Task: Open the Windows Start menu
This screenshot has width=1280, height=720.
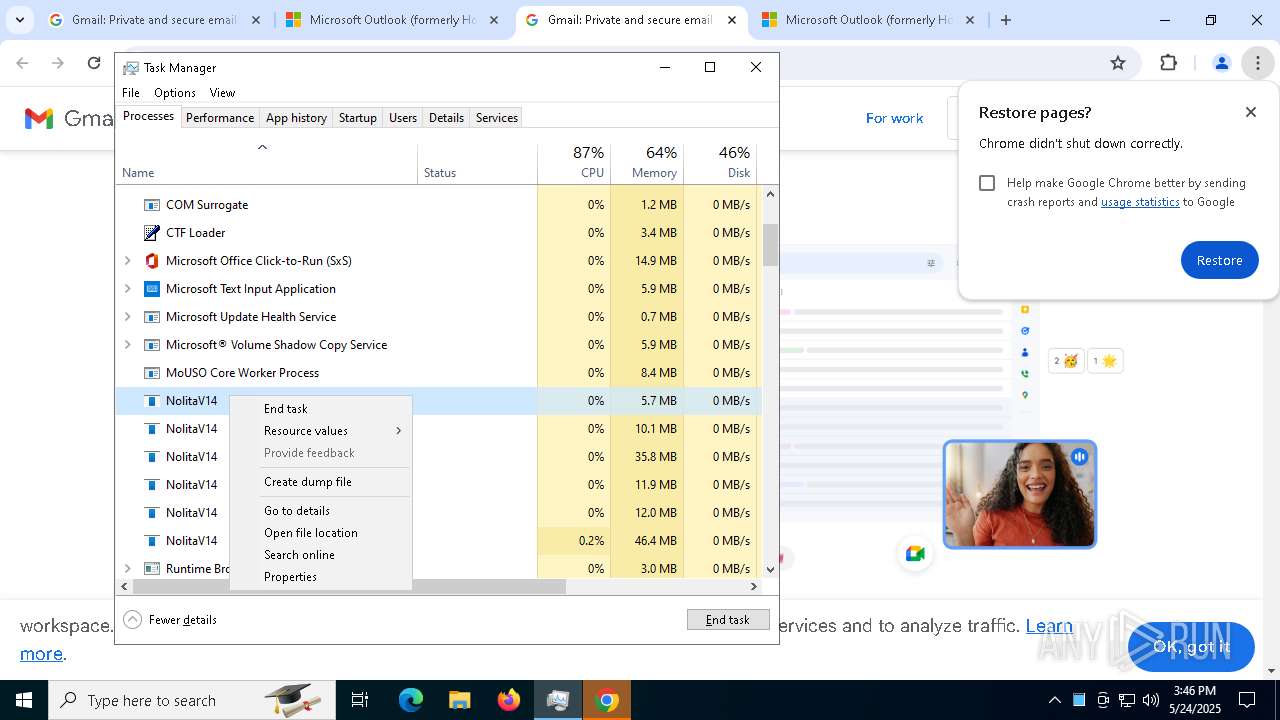Action: pyautogui.click(x=24, y=700)
